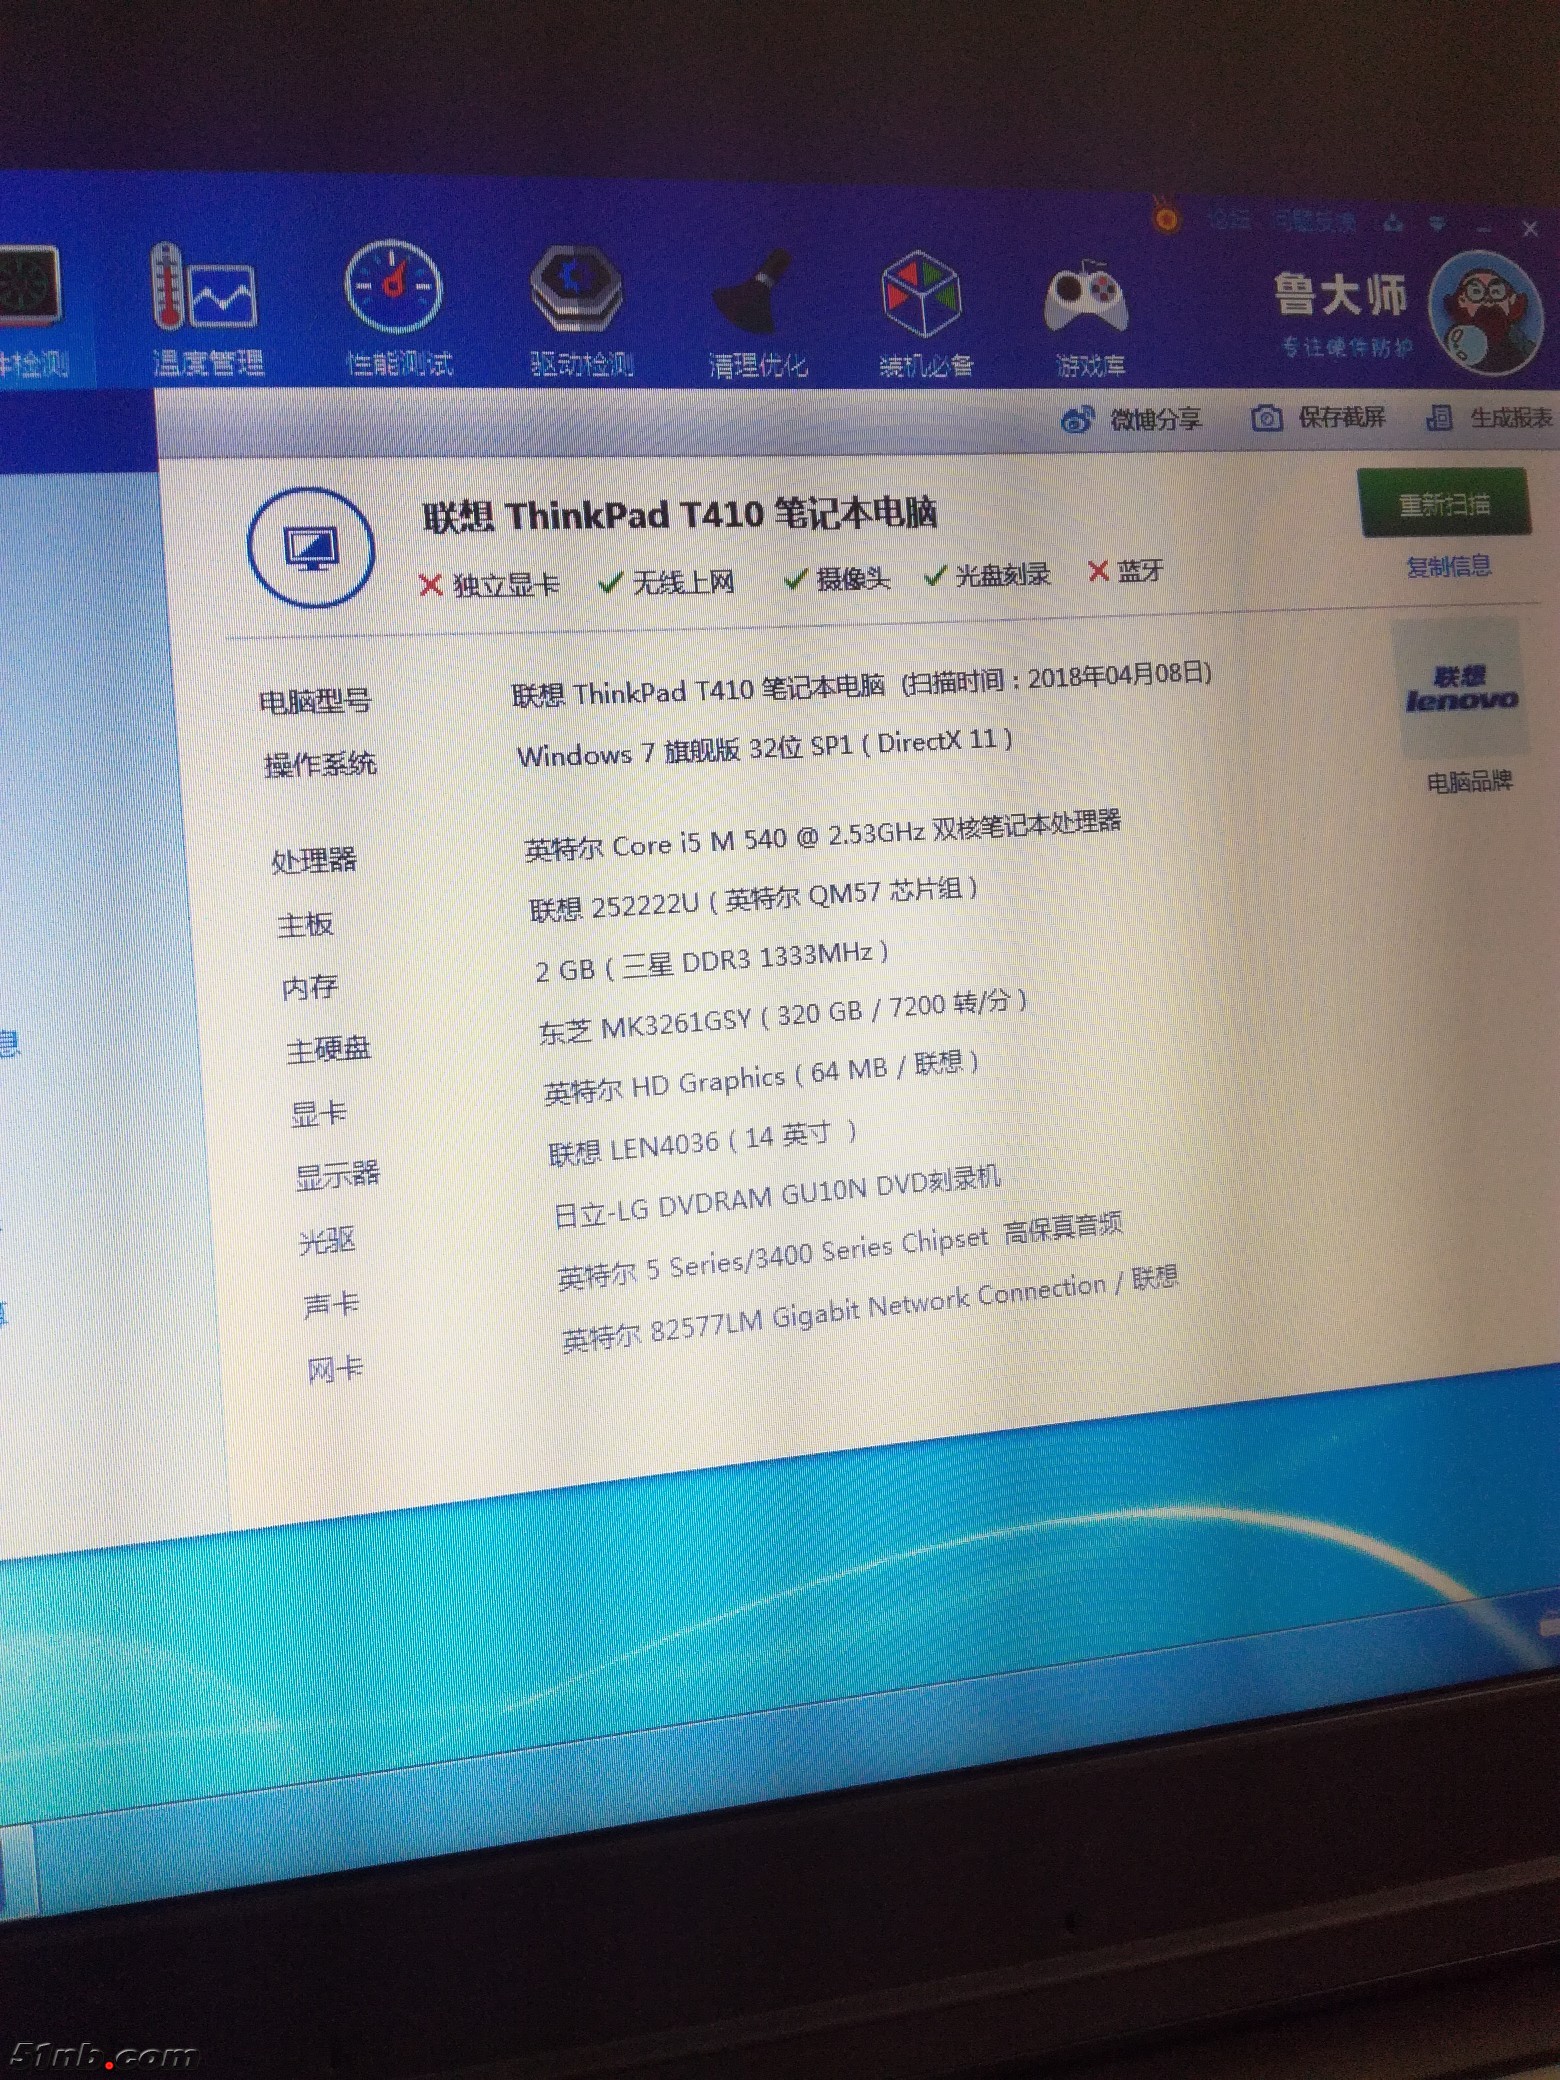This screenshot has height=2080, width=1560.
Task: Open 温度管理 thermometer icon
Action: pyautogui.click(x=204, y=287)
